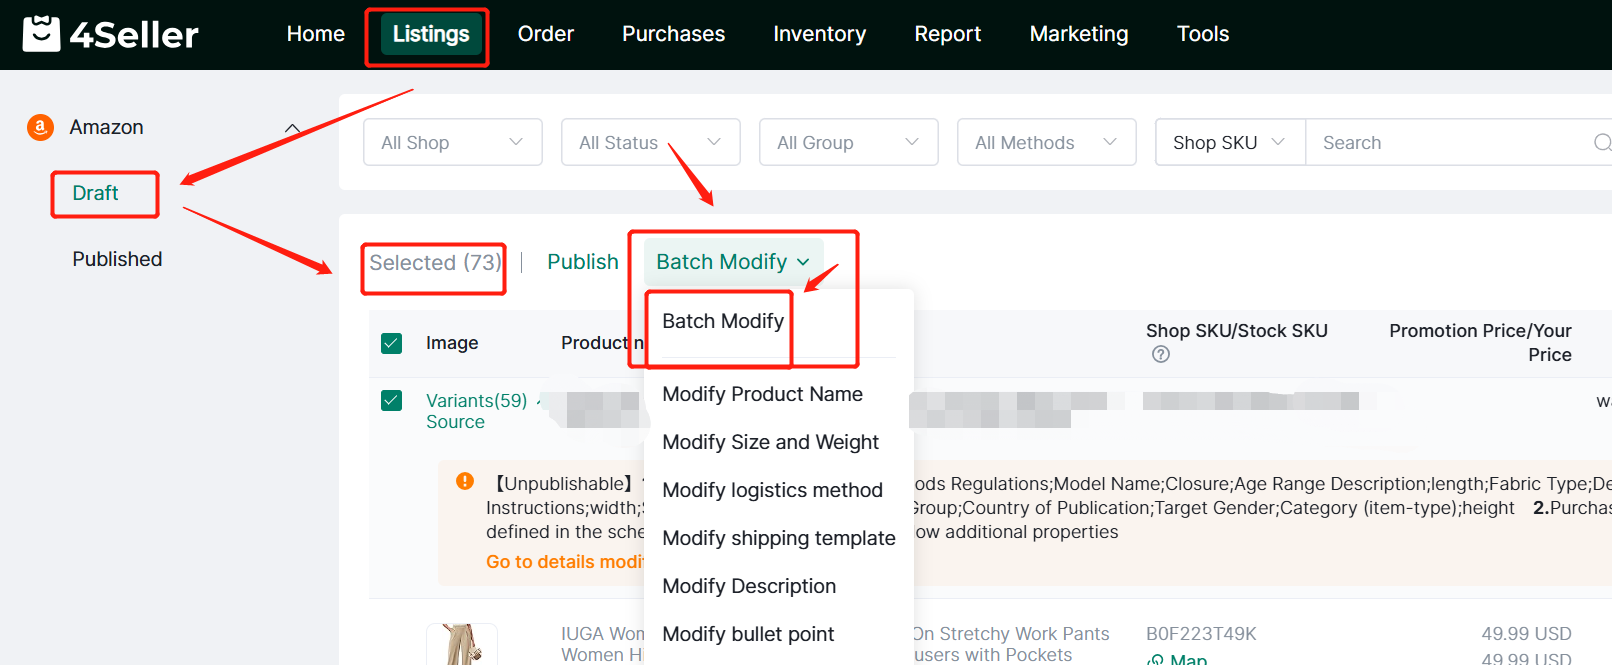Image resolution: width=1612 pixels, height=665 pixels.
Task: Click the orange Amazon marketplace icon
Action: (x=40, y=127)
